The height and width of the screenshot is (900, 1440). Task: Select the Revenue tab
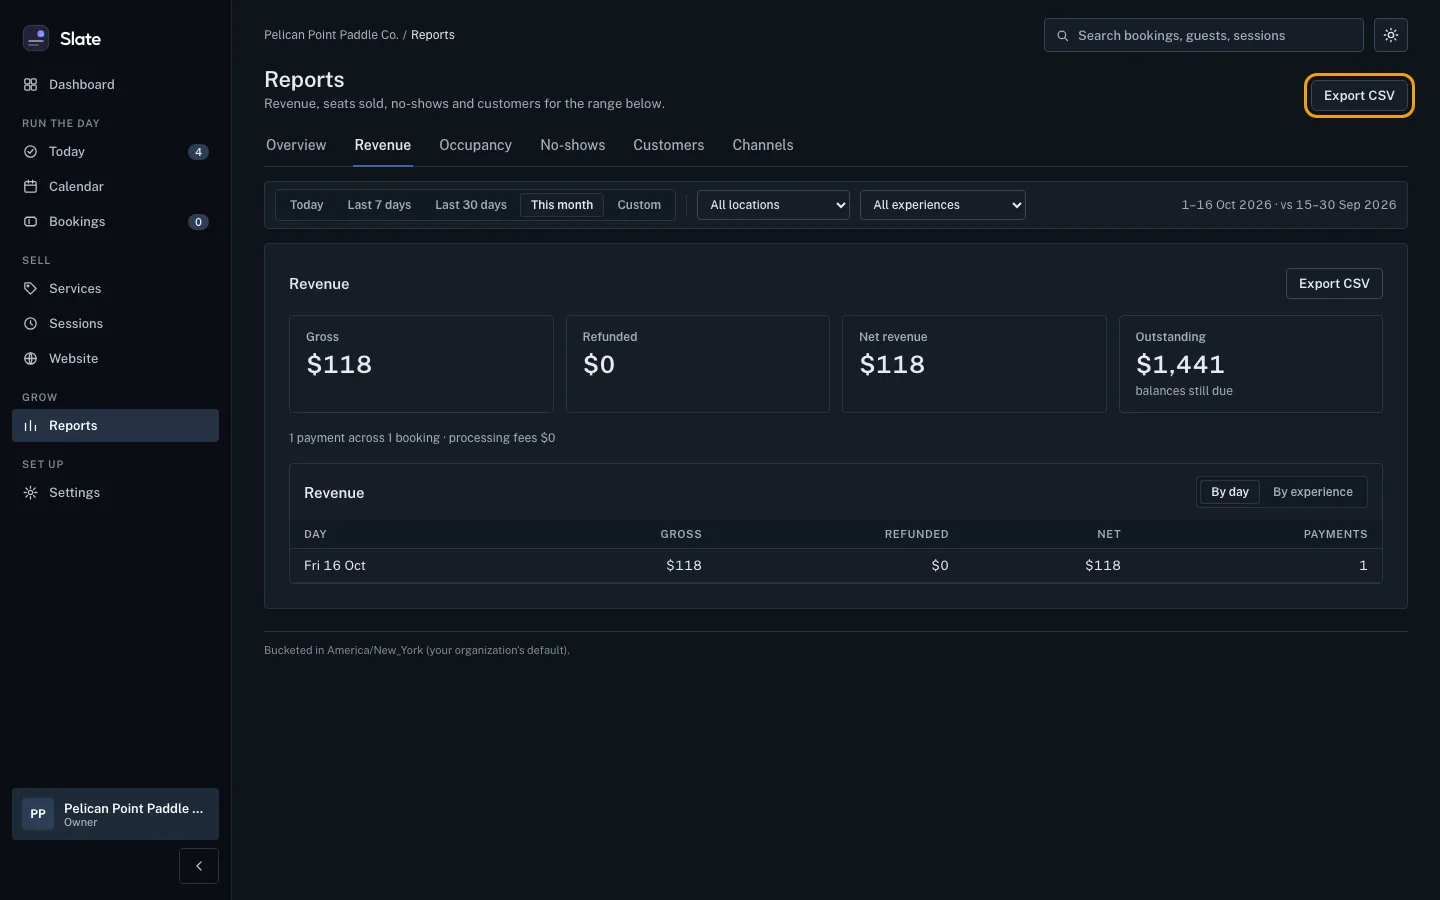(x=383, y=145)
